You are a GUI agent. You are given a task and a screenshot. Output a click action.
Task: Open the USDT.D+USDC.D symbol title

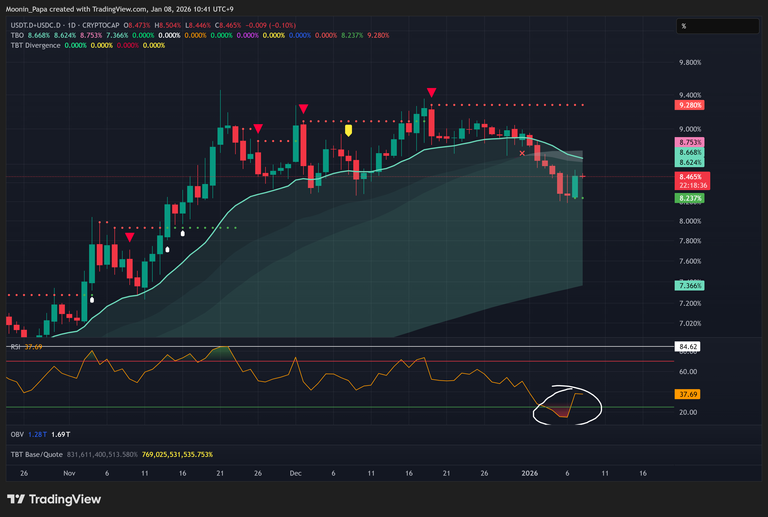[42, 25]
